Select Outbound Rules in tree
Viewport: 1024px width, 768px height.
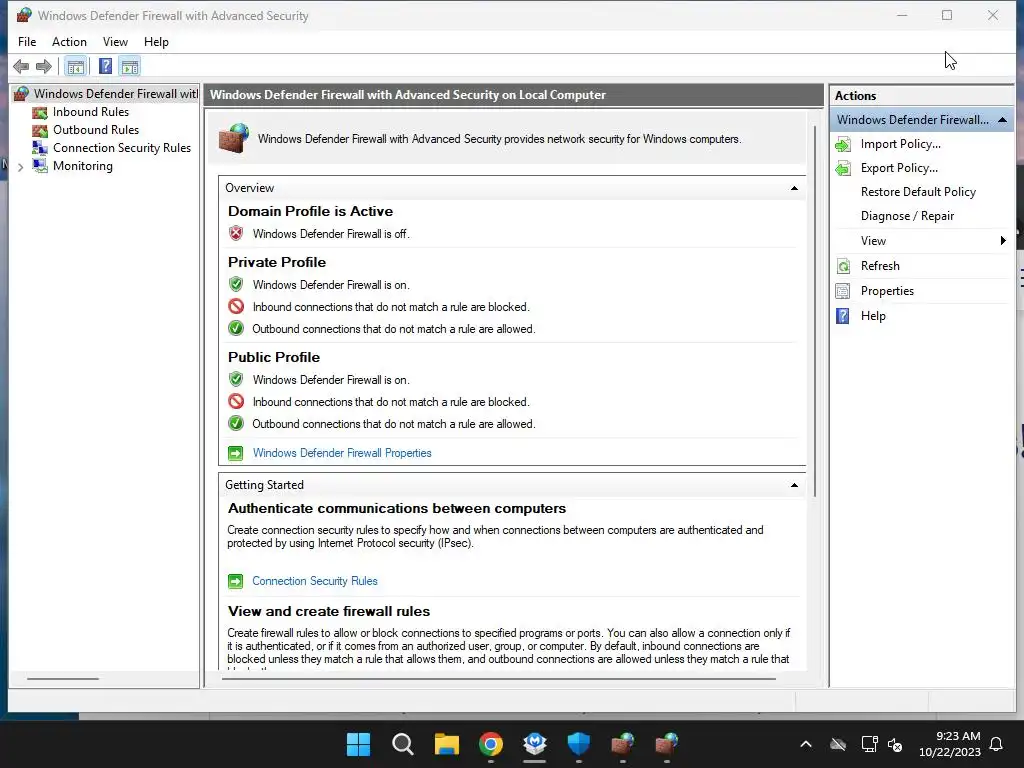96,130
